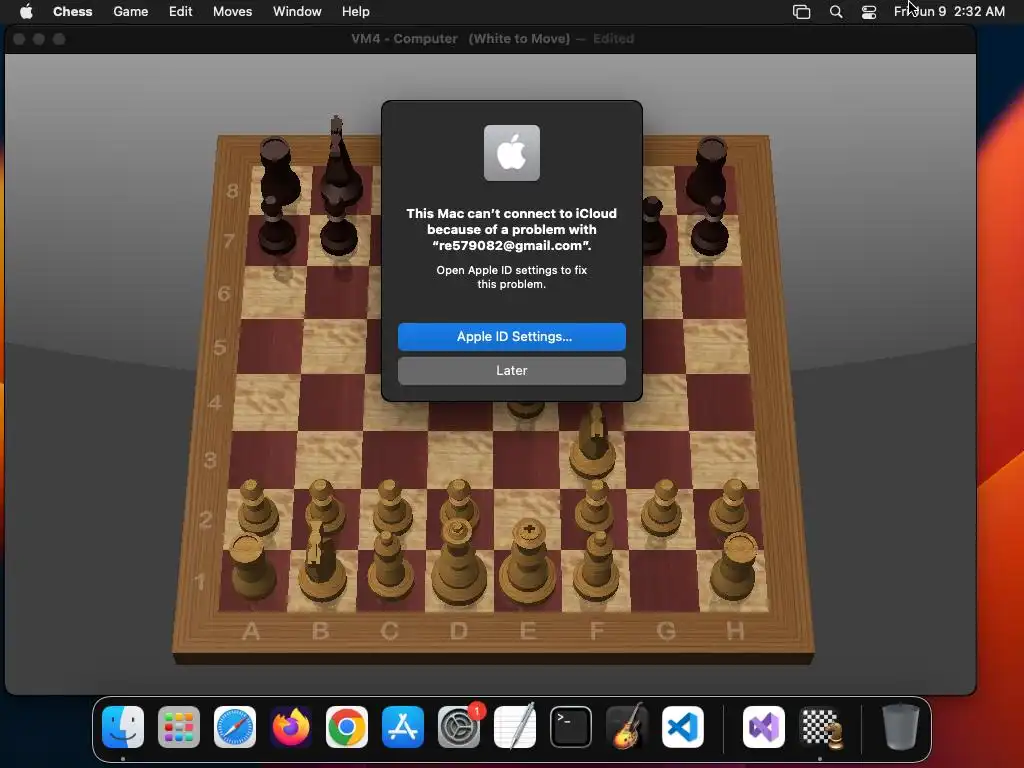The height and width of the screenshot is (768, 1024).
Task: Select the white pawn on C2
Action: coord(392,507)
